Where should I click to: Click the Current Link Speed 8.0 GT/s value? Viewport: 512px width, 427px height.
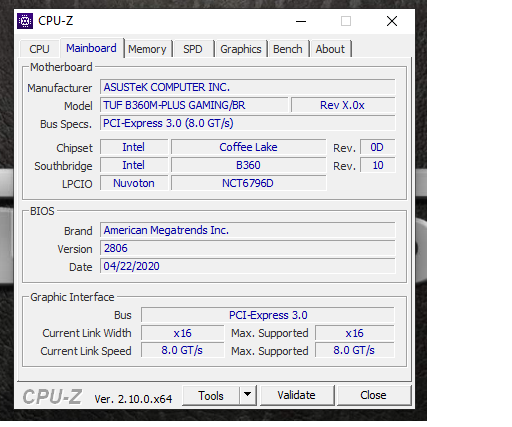click(x=183, y=350)
